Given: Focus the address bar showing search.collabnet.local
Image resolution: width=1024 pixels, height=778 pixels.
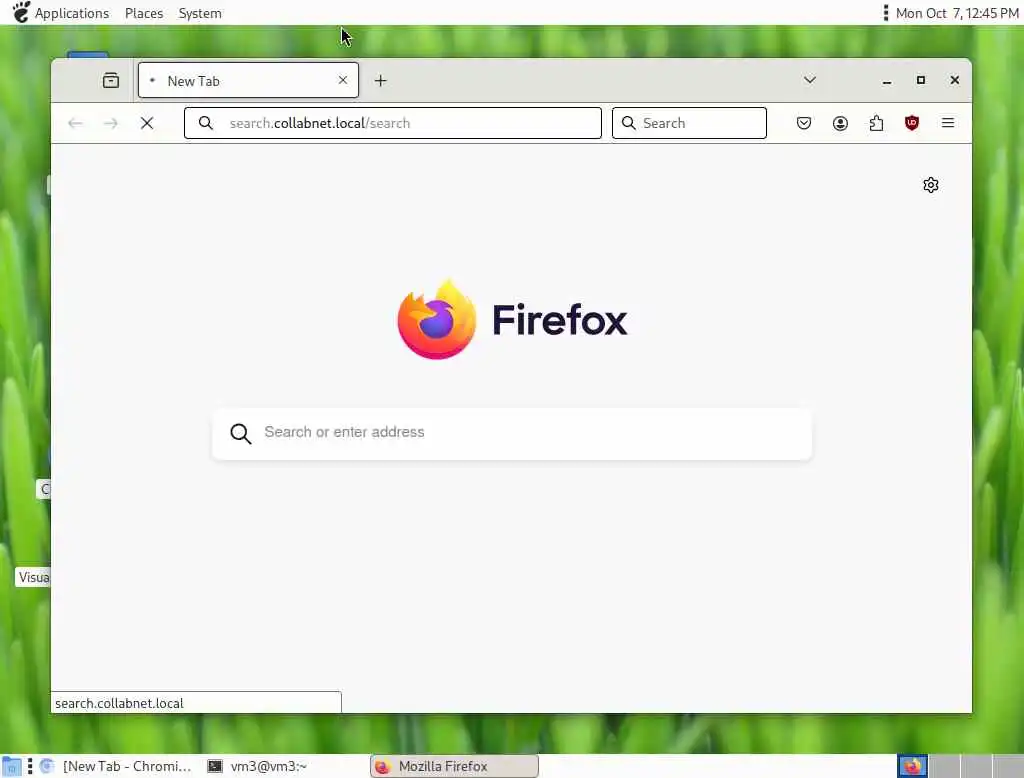Looking at the screenshot, I should point(392,123).
